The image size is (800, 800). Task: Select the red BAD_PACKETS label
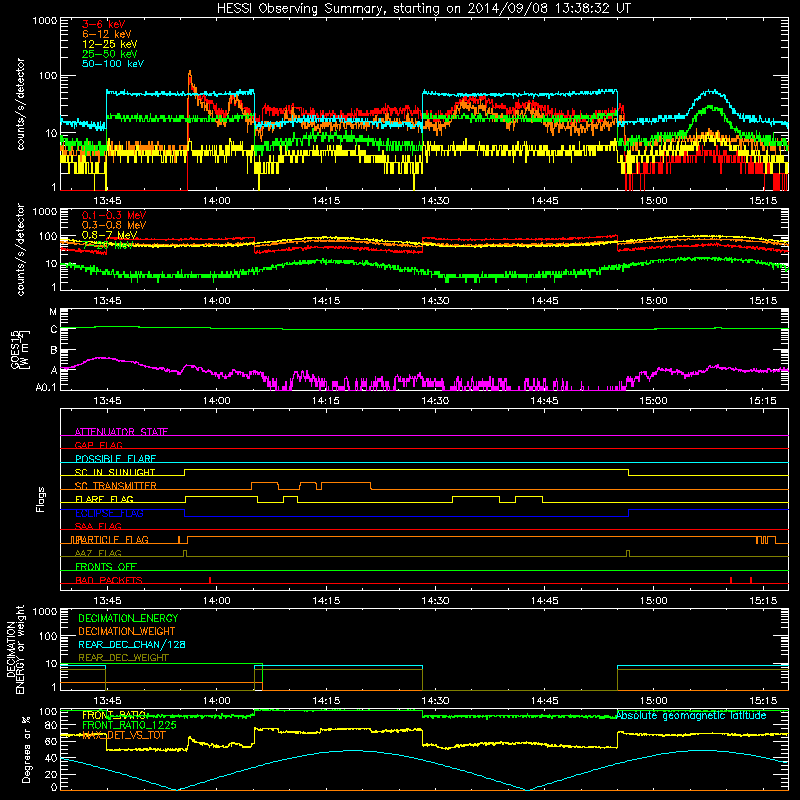(109, 580)
